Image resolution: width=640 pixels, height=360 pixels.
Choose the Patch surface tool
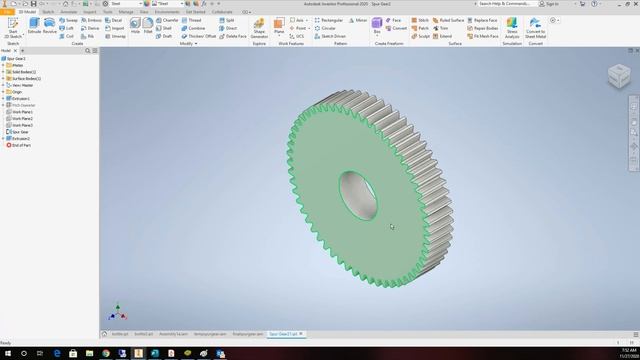click(420, 28)
